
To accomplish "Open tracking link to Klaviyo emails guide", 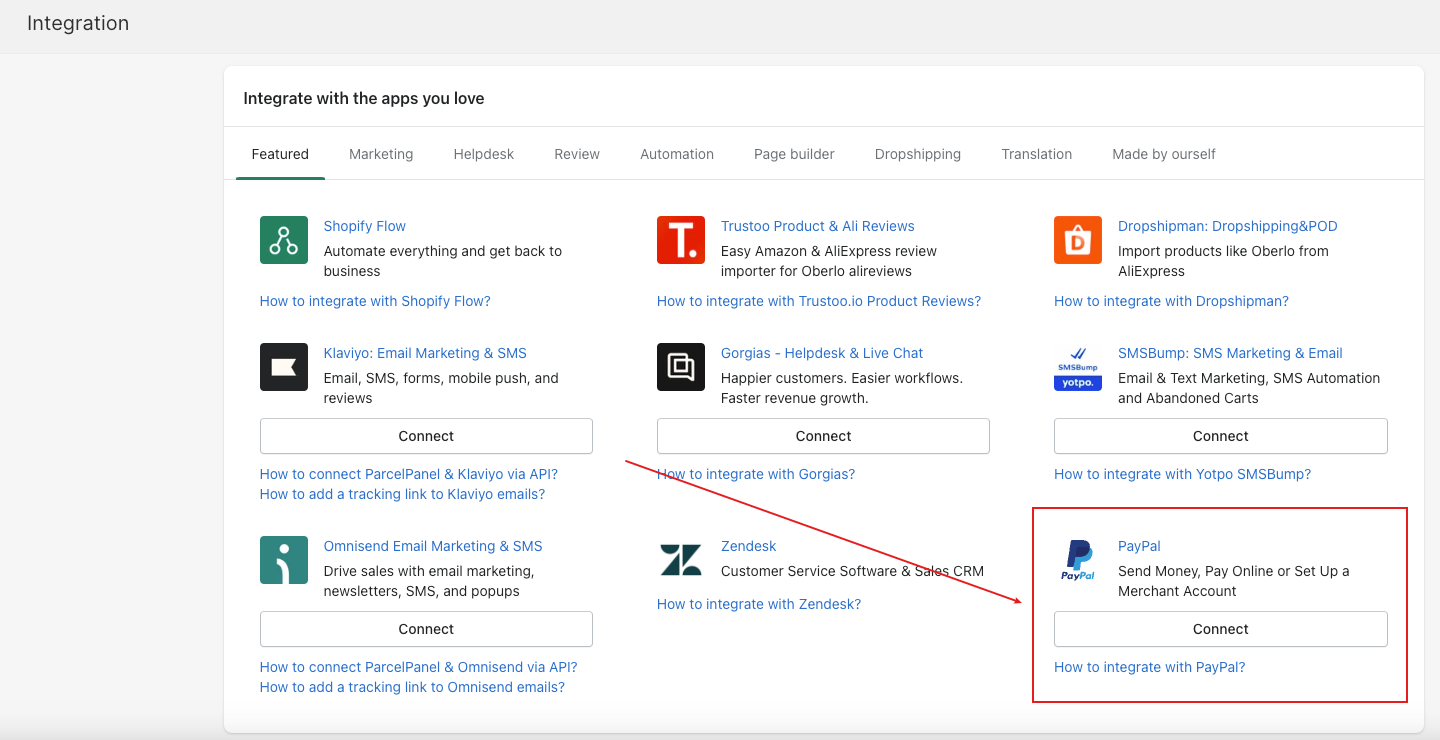I will coord(403,494).
